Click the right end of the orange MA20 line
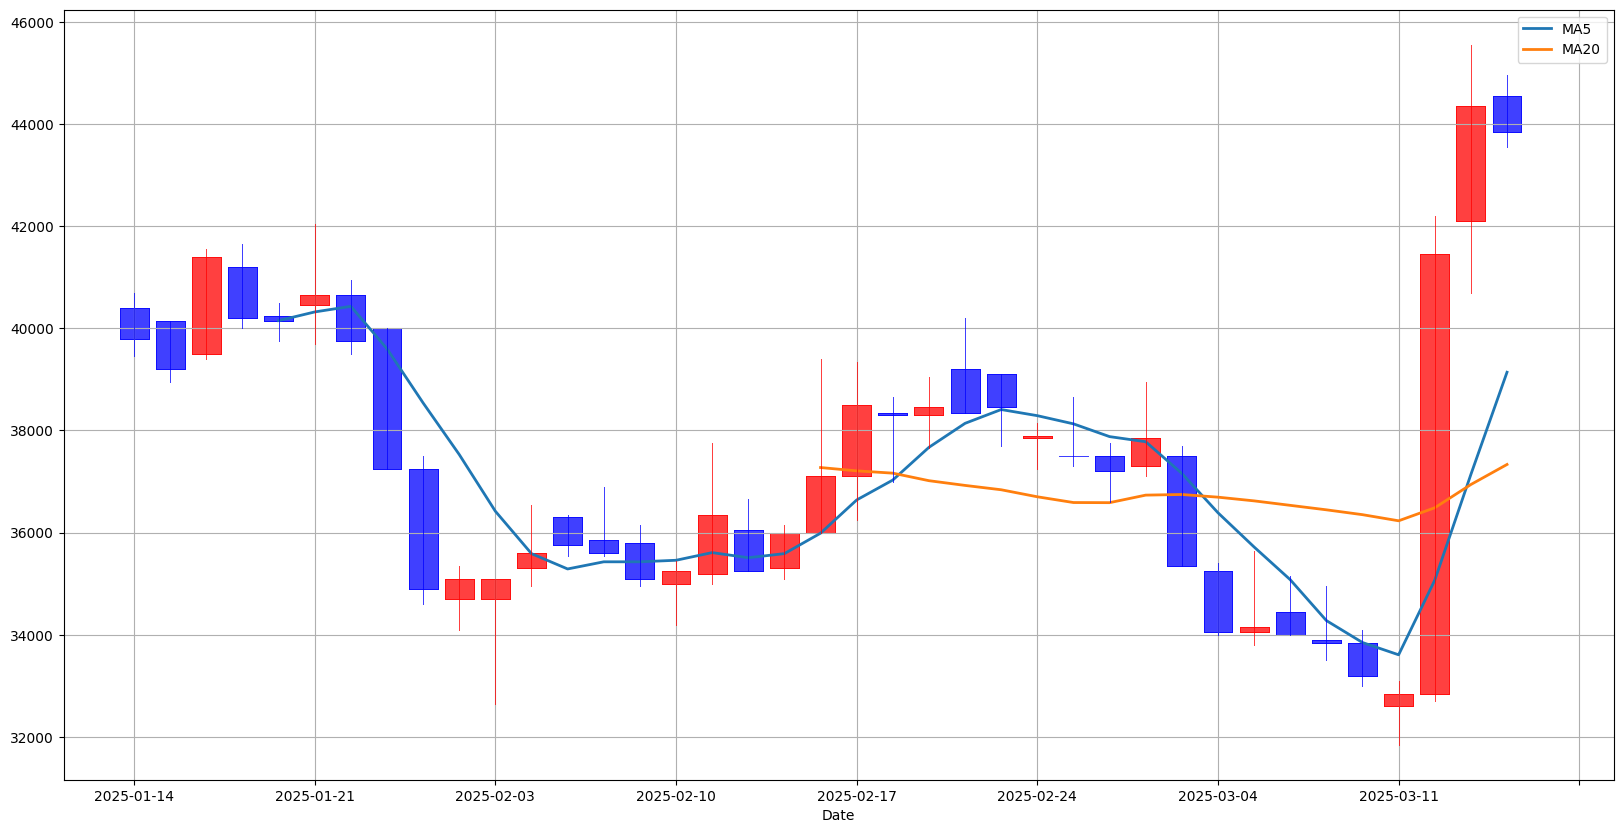This screenshot has height=833, width=1623. point(1506,464)
